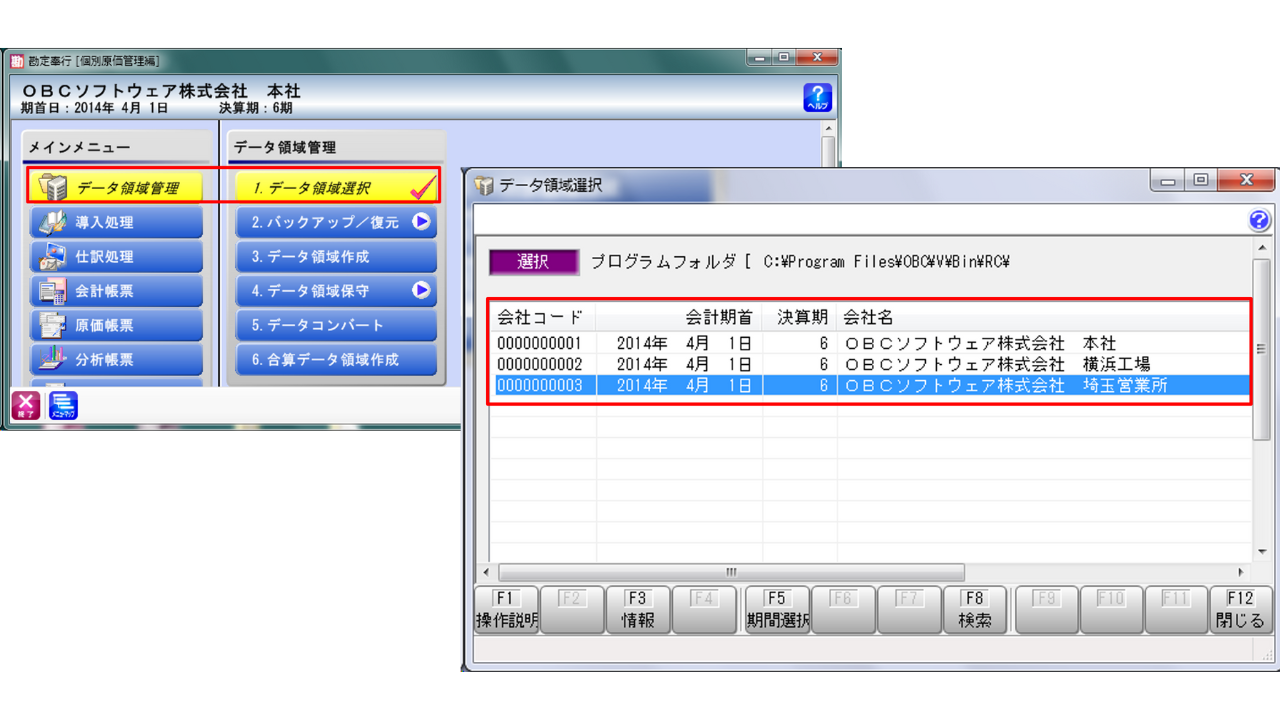This screenshot has width=1280, height=720.
Task: Open 分析帳票 in the main menu
Action: click(x=116, y=359)
